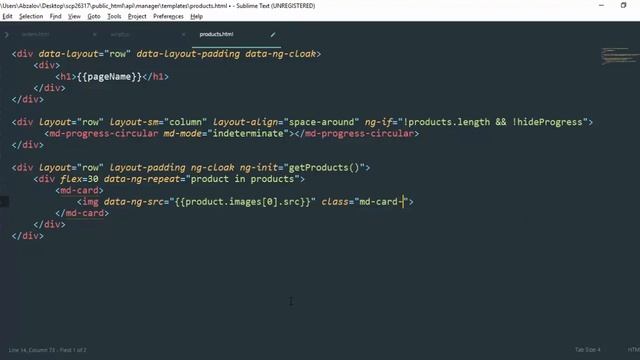640x360 pixels.
Task: Click the "column" layout-sm value
Action: coord(185,122)
